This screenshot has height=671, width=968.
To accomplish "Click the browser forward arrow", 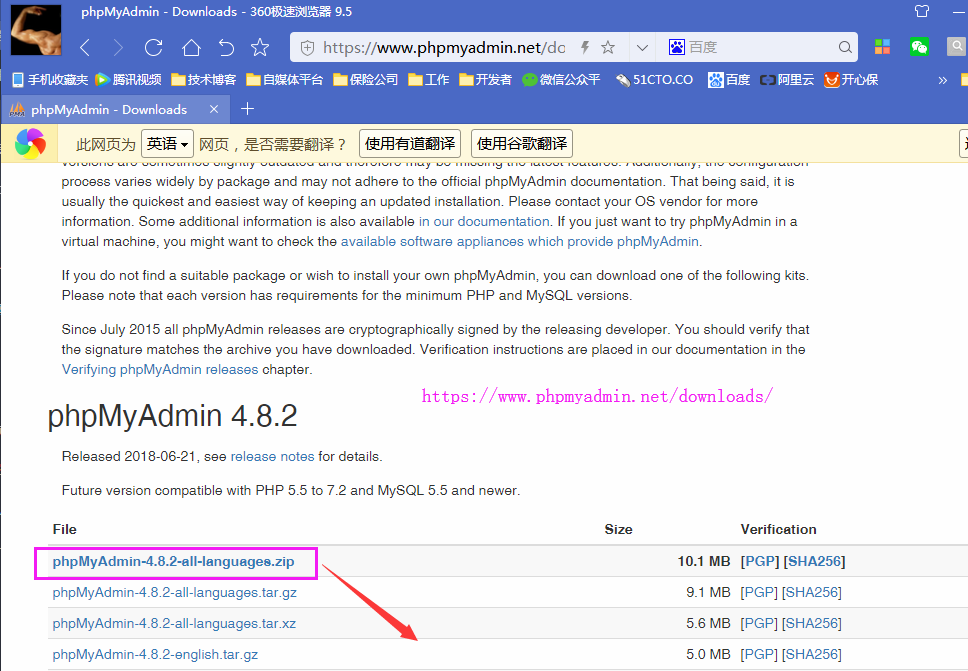I will pyautogui.click(x=118, y=48).
